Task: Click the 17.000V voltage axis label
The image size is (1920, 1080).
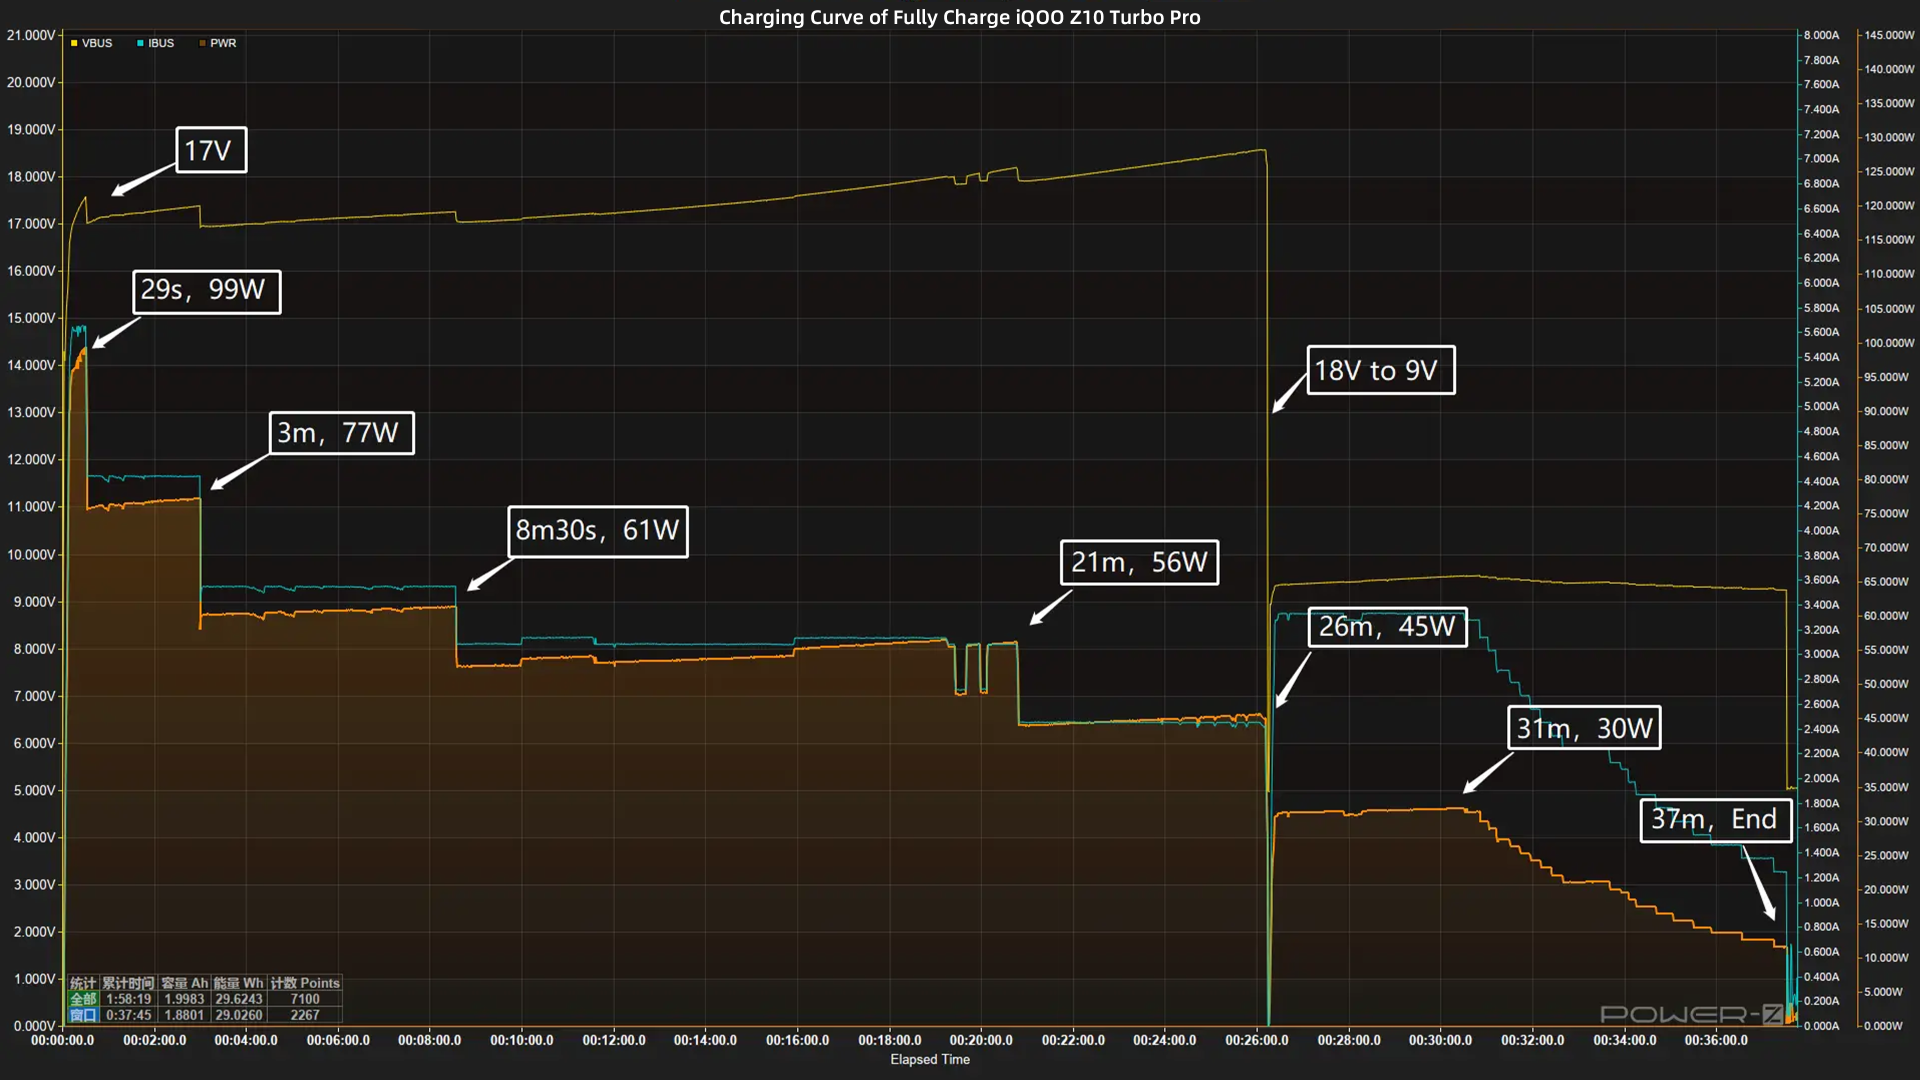Action: click(x=30, y=224)
